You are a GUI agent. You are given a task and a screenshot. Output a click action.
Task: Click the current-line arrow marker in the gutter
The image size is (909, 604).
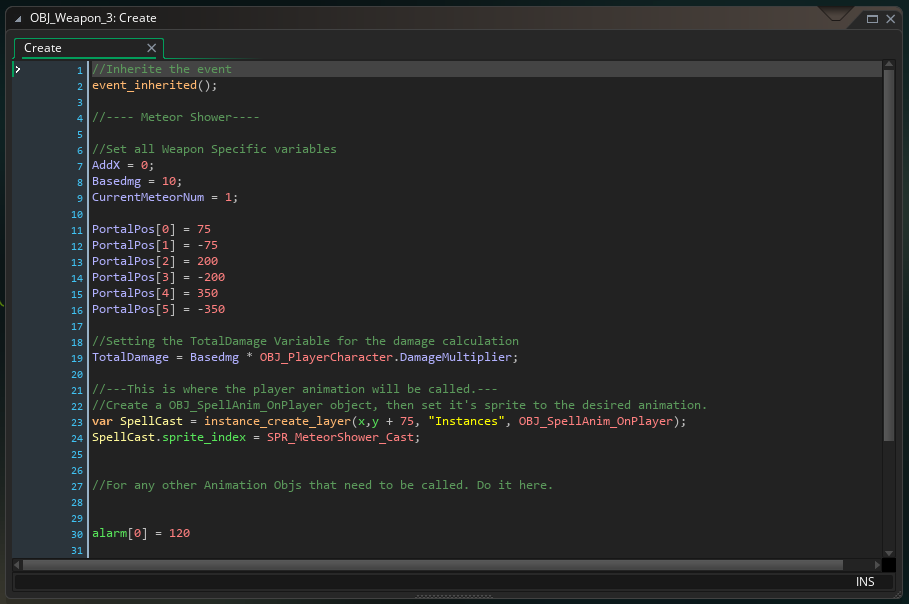(x=18, y=69)
